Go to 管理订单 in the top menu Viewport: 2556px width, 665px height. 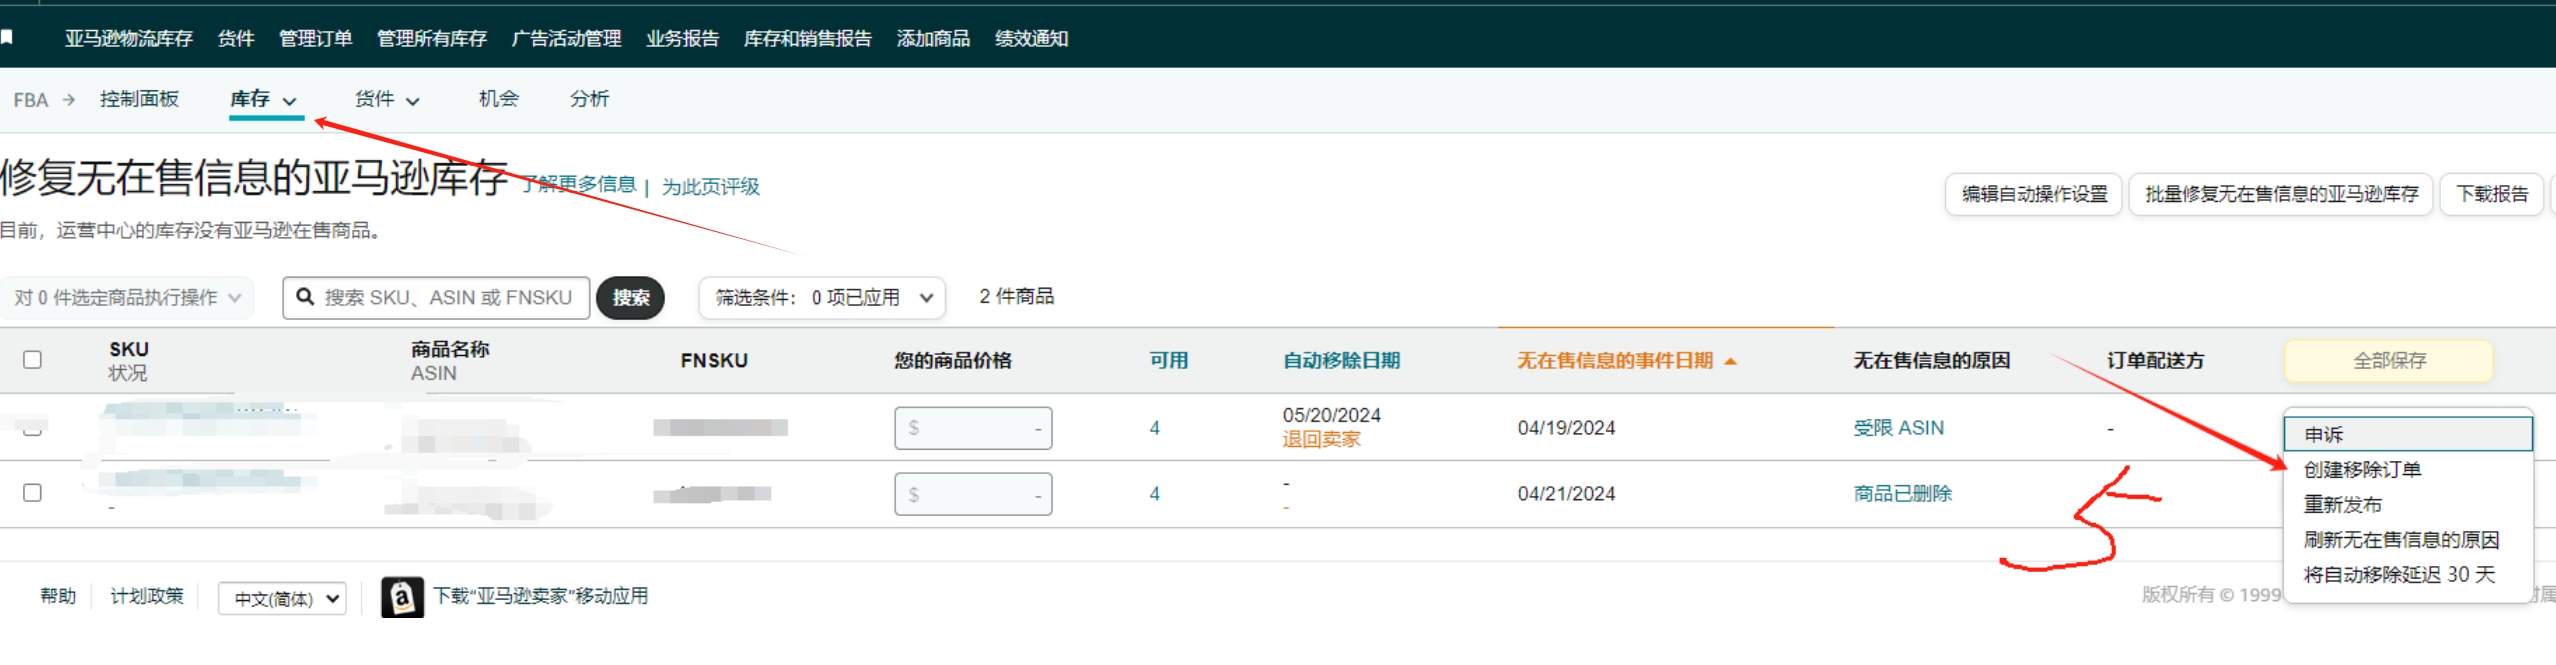pos(315,39)
